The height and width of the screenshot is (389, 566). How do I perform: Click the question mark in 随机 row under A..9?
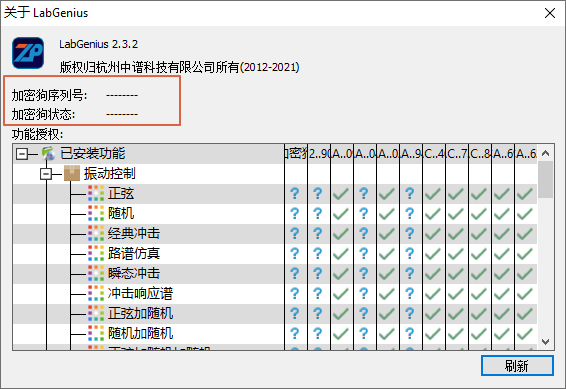coord(410,214)
